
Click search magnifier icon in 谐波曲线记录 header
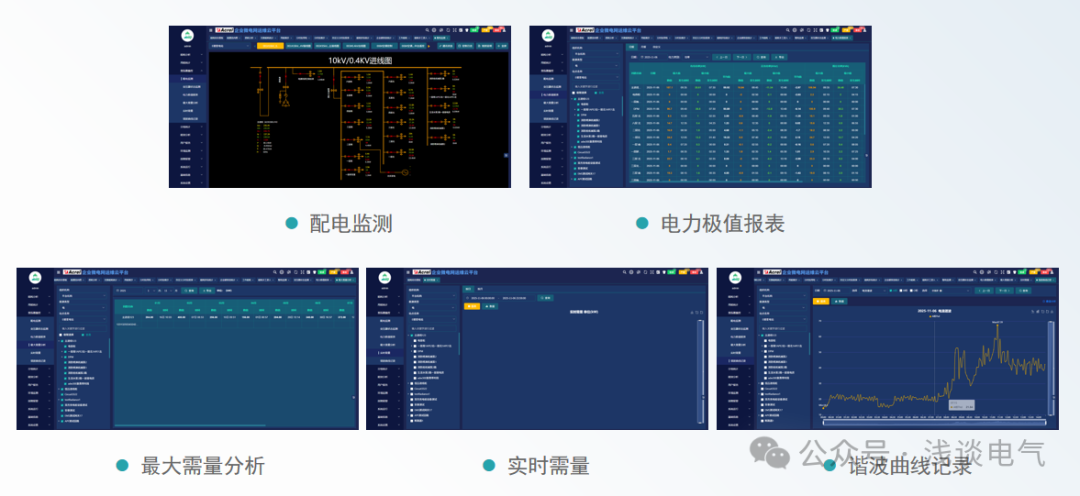(x=975, y=272)
